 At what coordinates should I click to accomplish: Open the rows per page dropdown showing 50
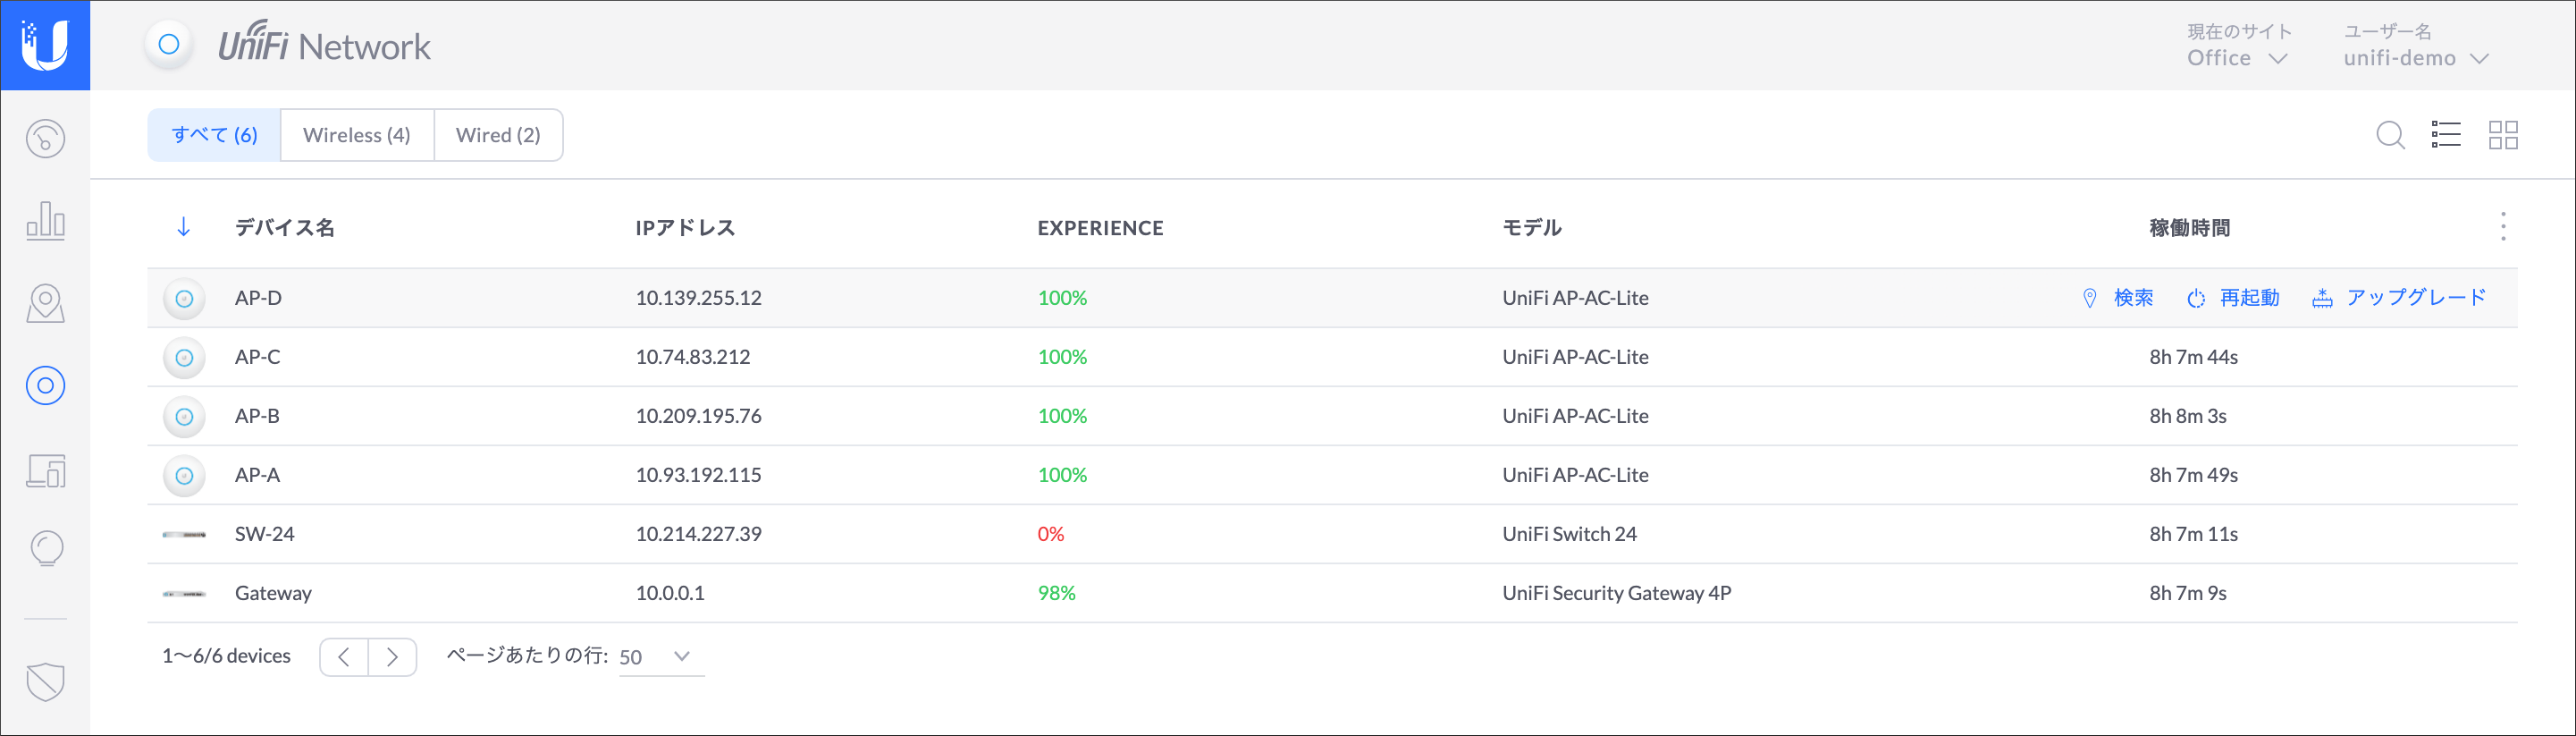coord(661,657)
